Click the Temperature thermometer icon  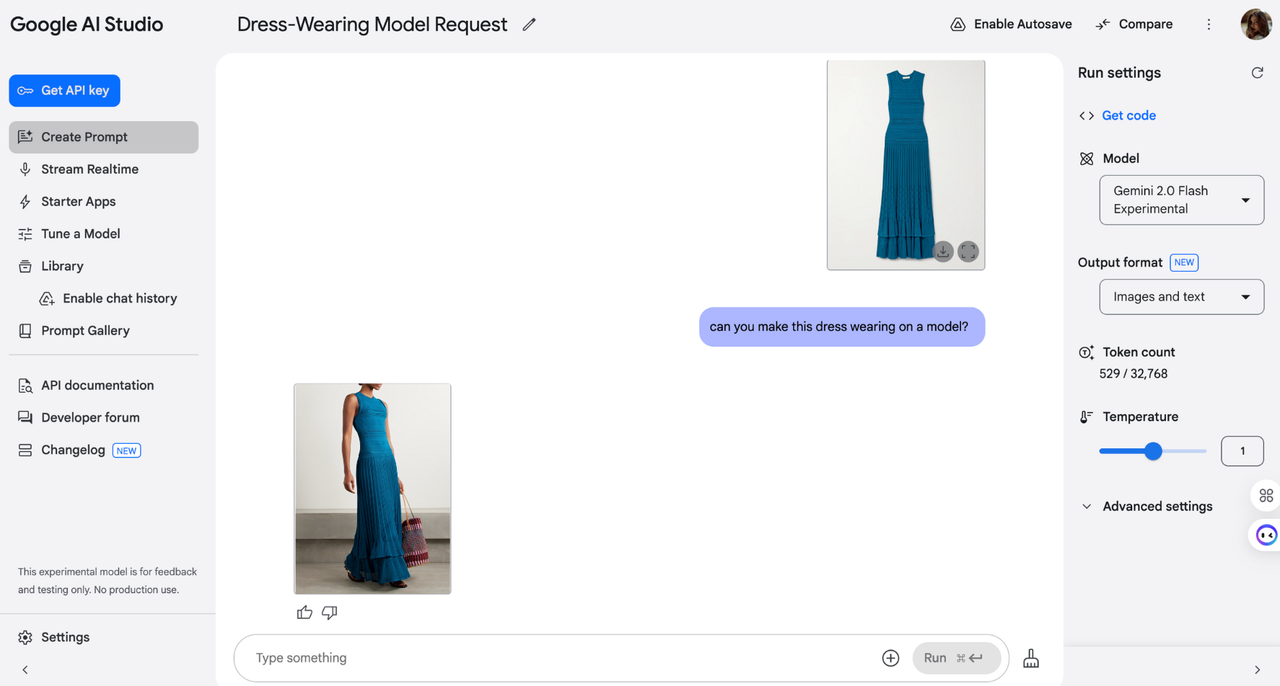(x=1086, y=417)
